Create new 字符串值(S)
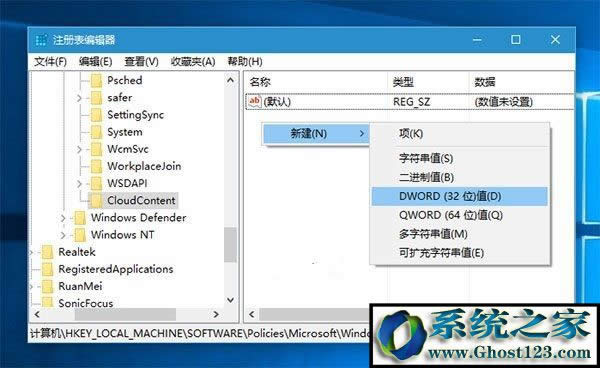This screenshot has width=600, height=368. 460,158
